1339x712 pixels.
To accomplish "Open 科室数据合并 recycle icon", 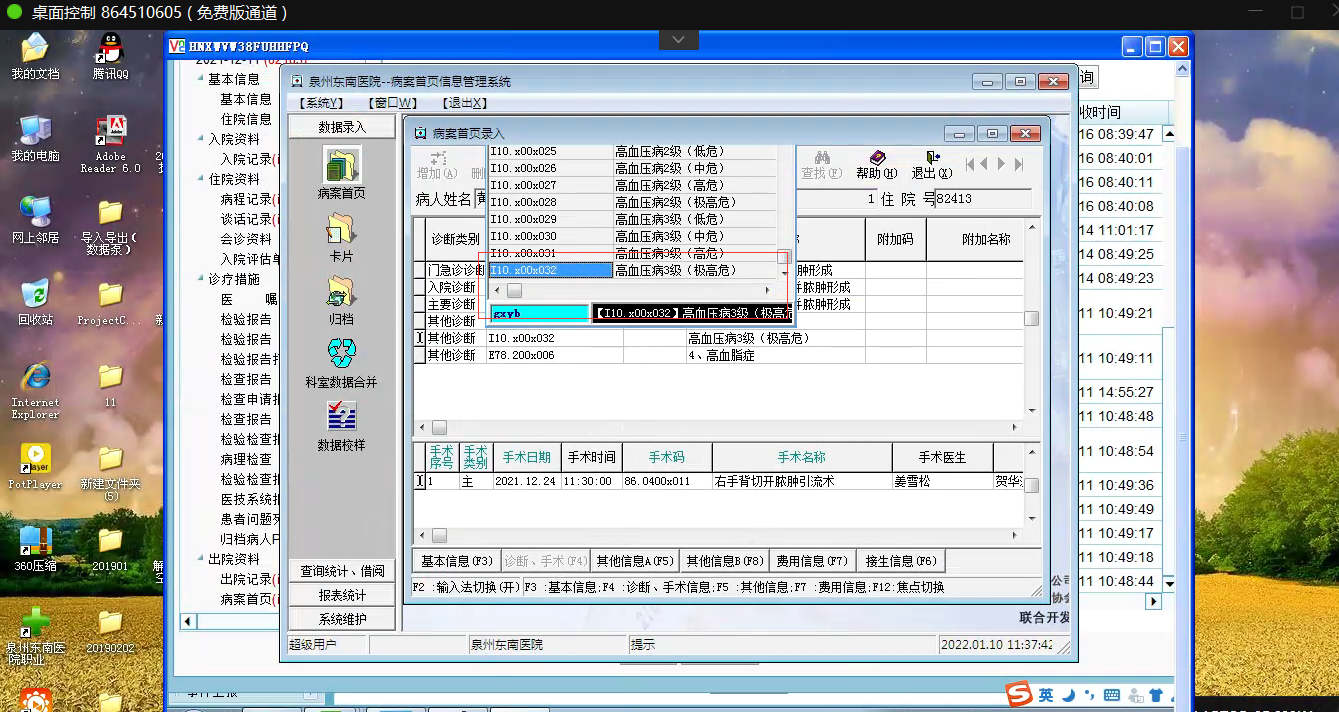I will (x=341, y=354).
